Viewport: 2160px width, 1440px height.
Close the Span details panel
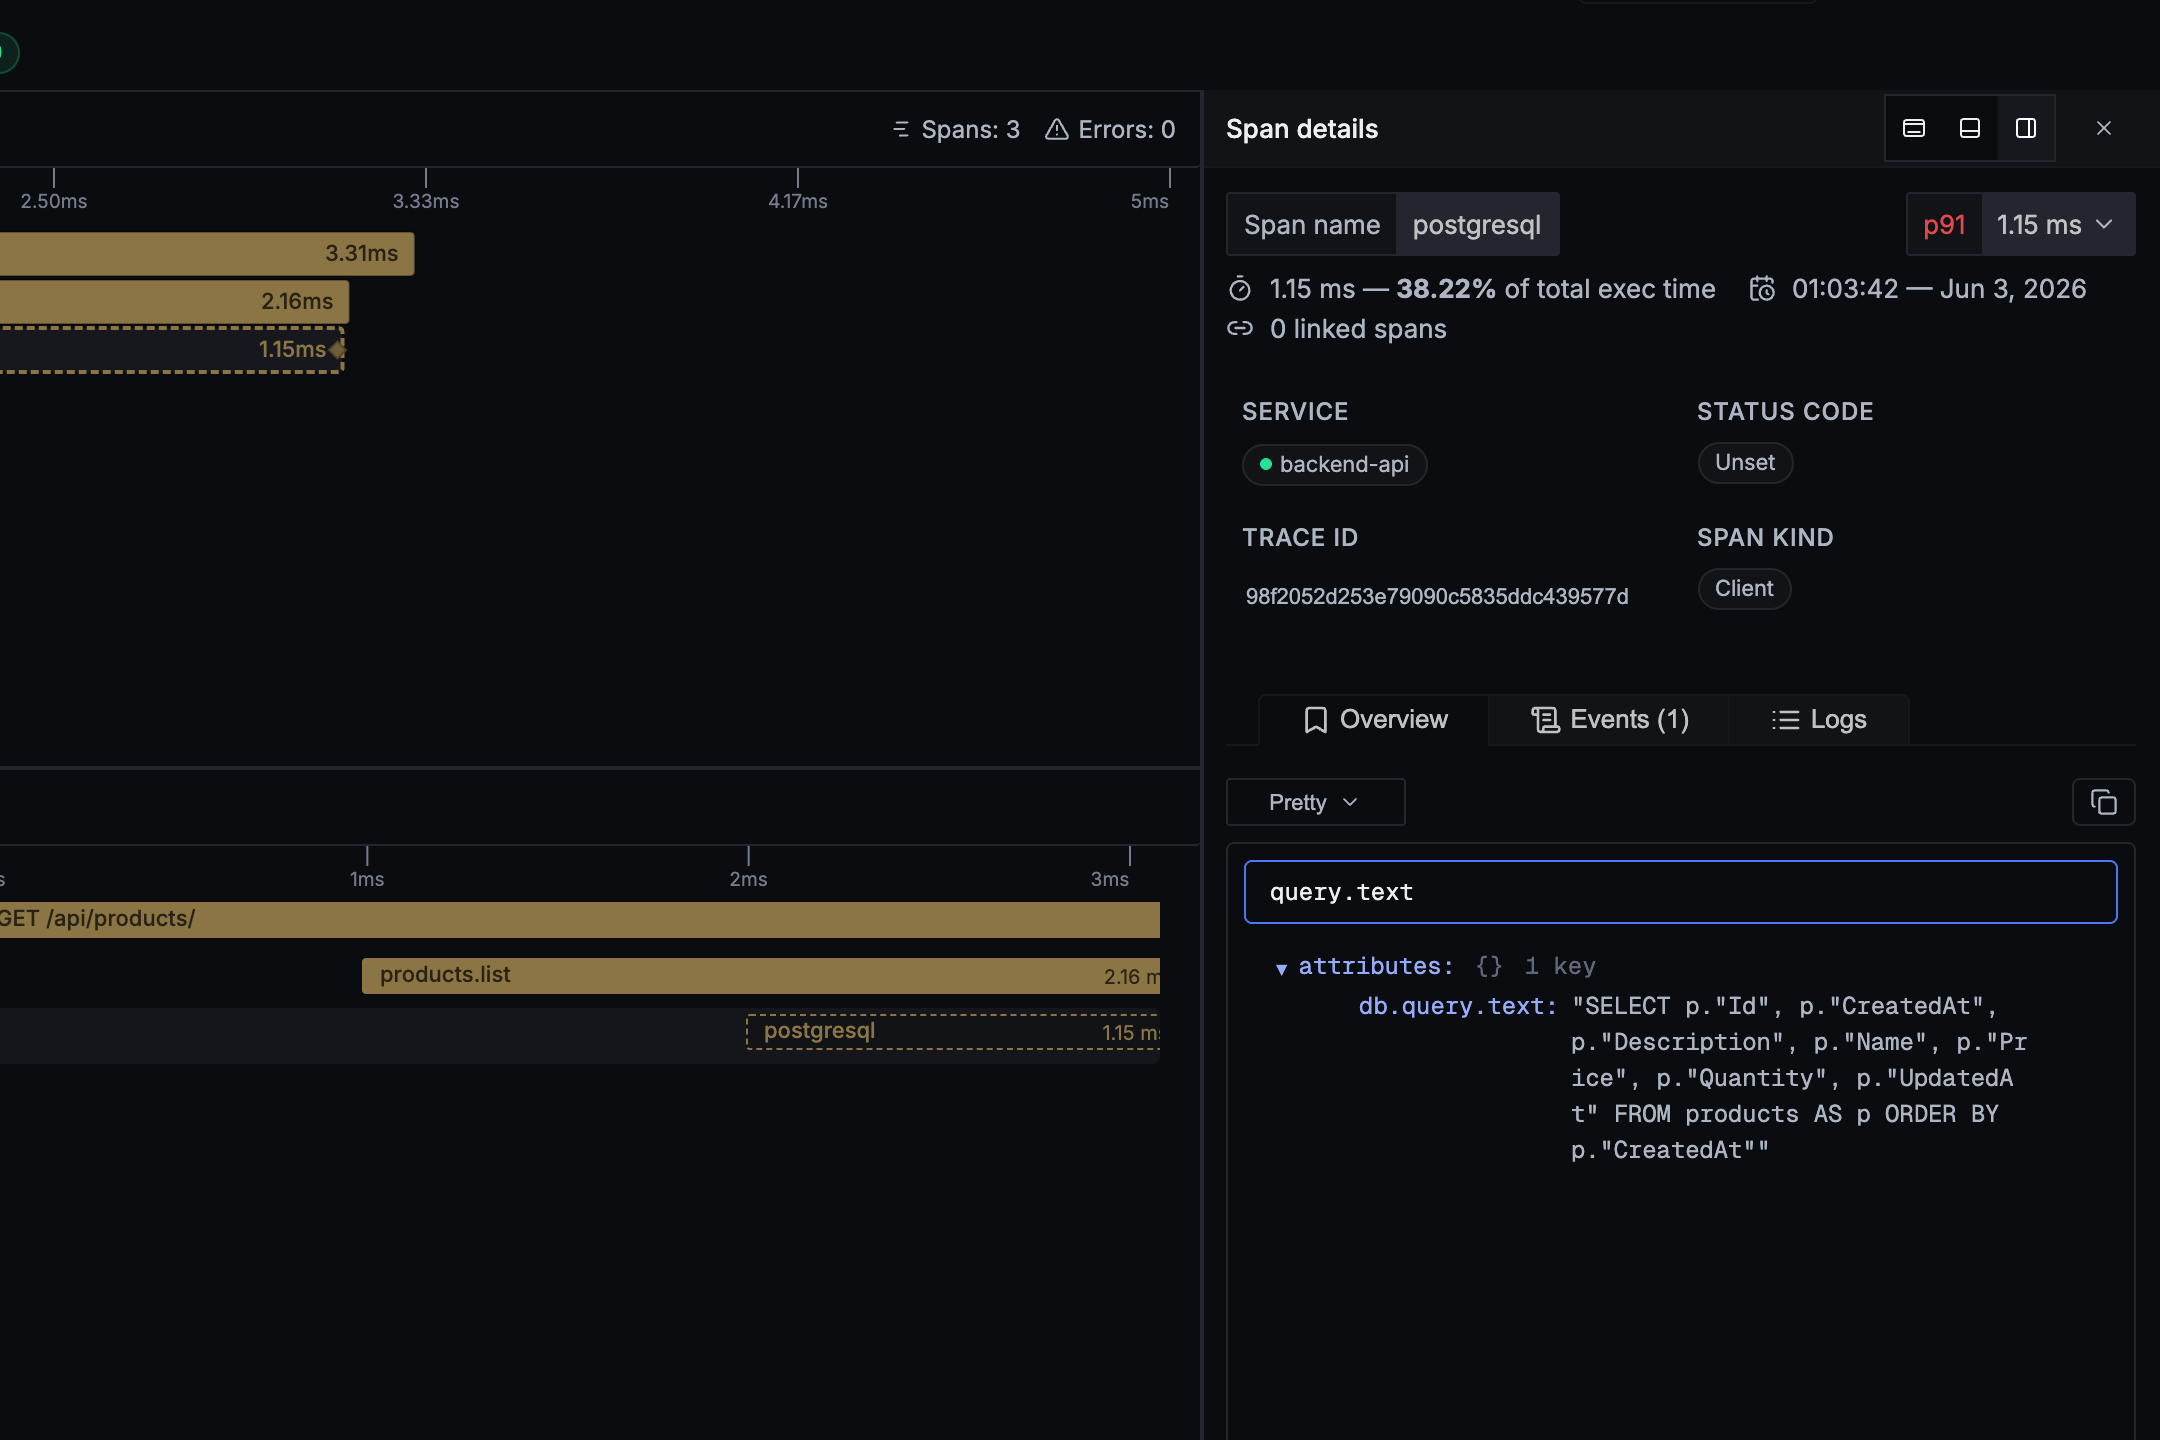2104,128
